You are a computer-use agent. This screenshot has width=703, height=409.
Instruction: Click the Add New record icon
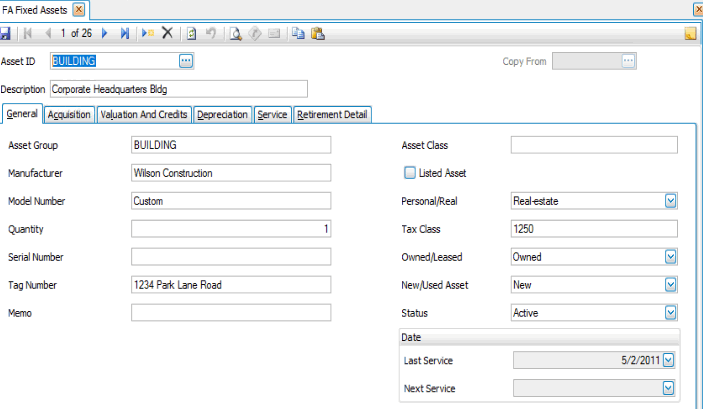coord(148,33)
